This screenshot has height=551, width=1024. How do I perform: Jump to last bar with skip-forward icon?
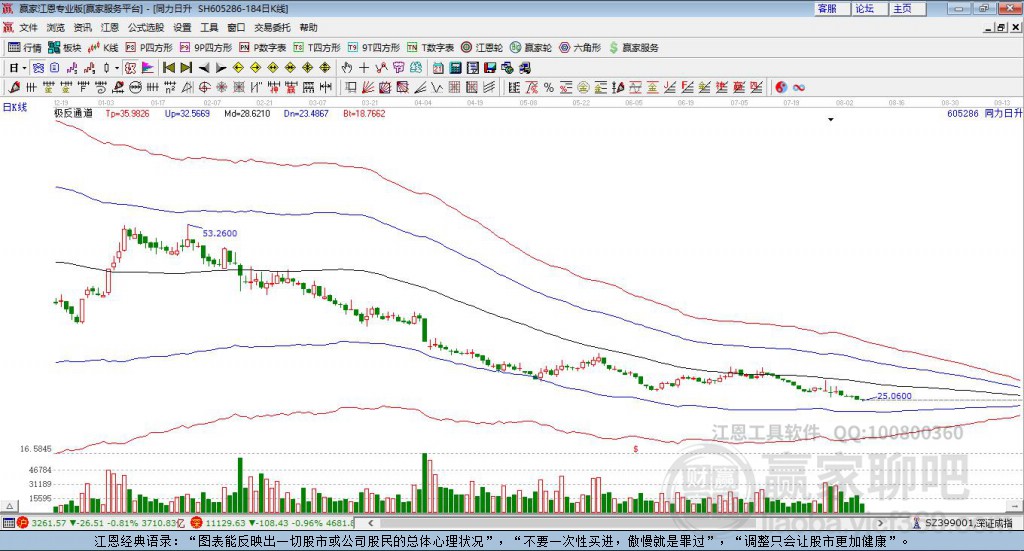tap(186, 68)
